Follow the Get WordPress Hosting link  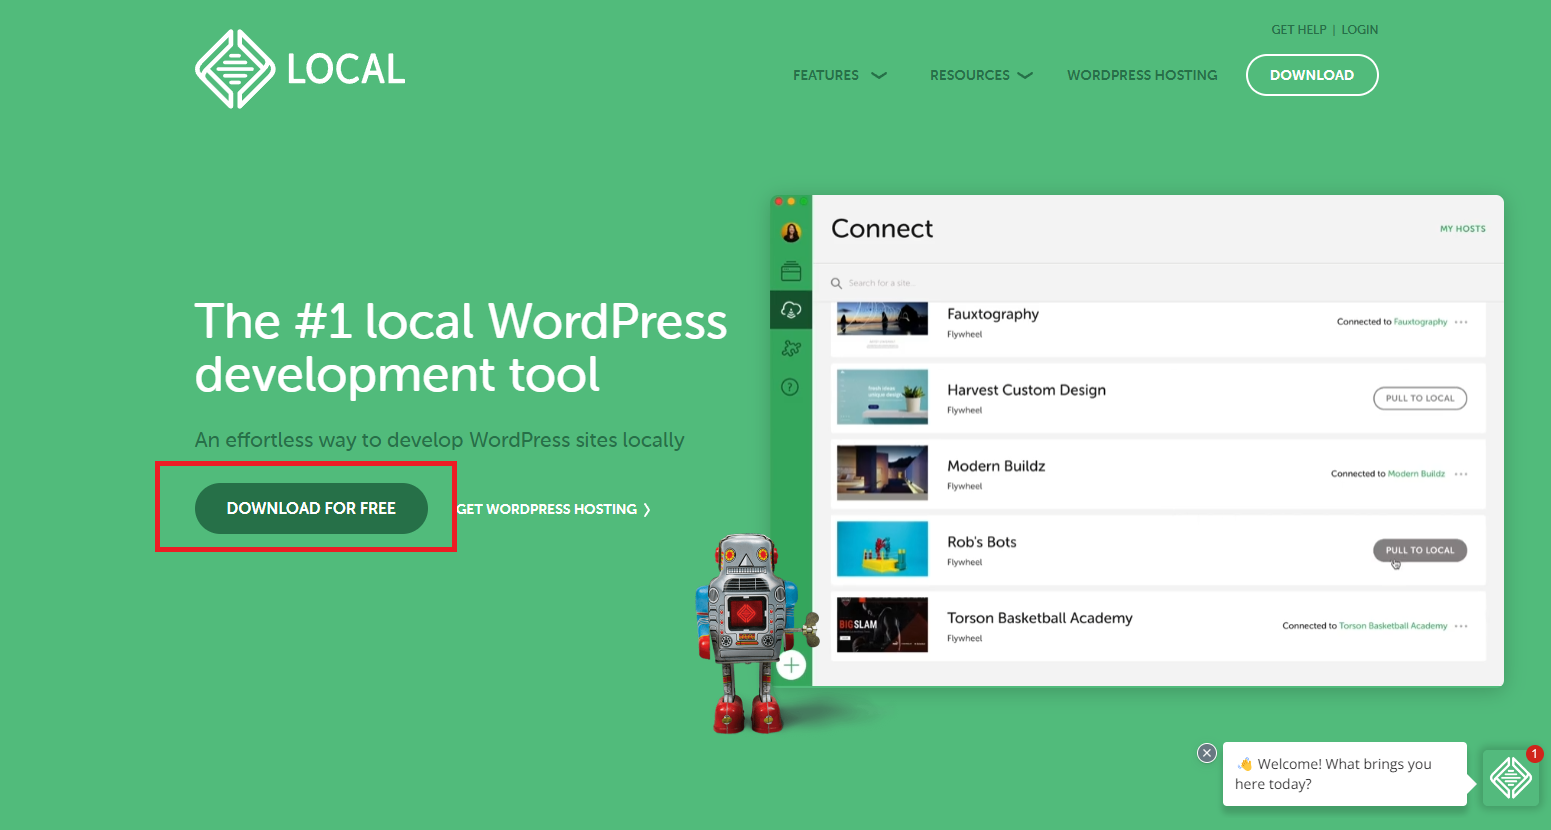coord(553,509)
